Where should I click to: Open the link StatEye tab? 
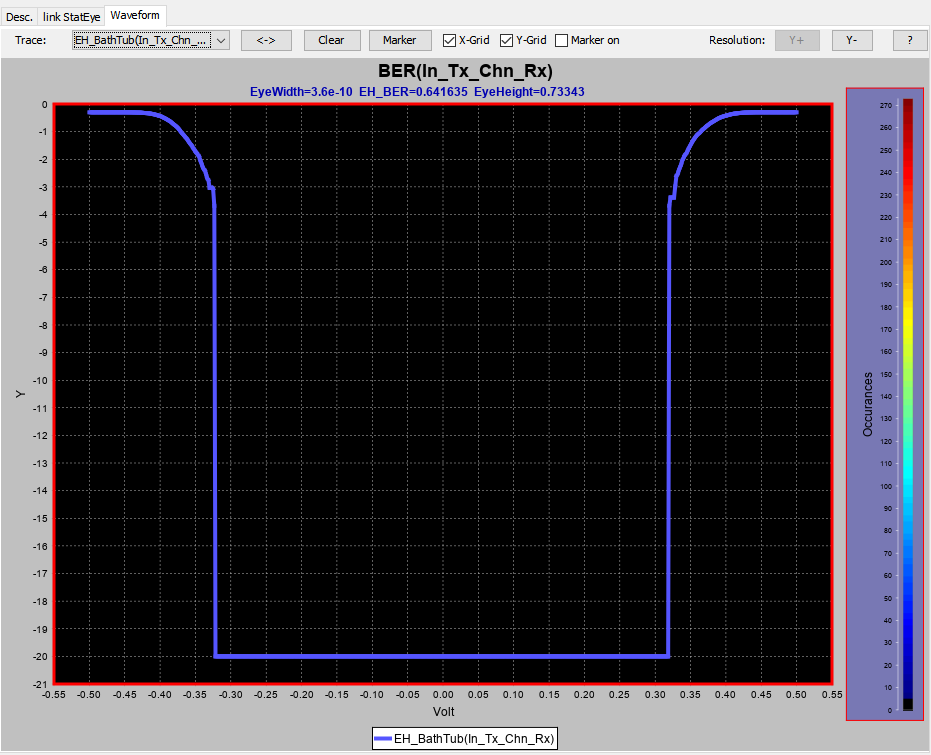tap(71, 16)
